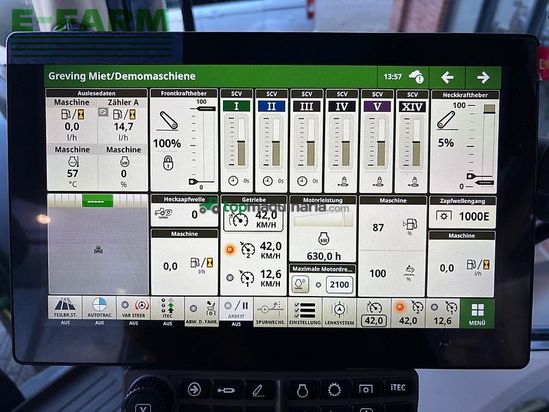Open the Auslesedaten panel header
Image resolution: width=549 pixels, height=412 pixels.
(x=96, y=93)
